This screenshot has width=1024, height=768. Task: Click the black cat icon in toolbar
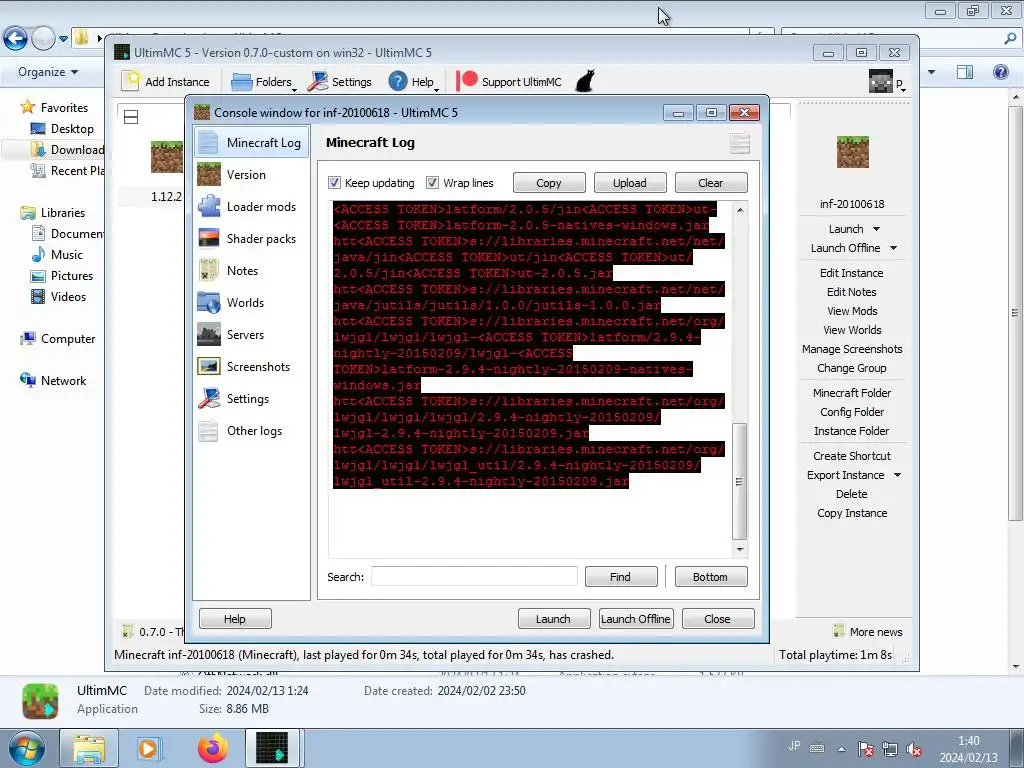tap(585, 82)
